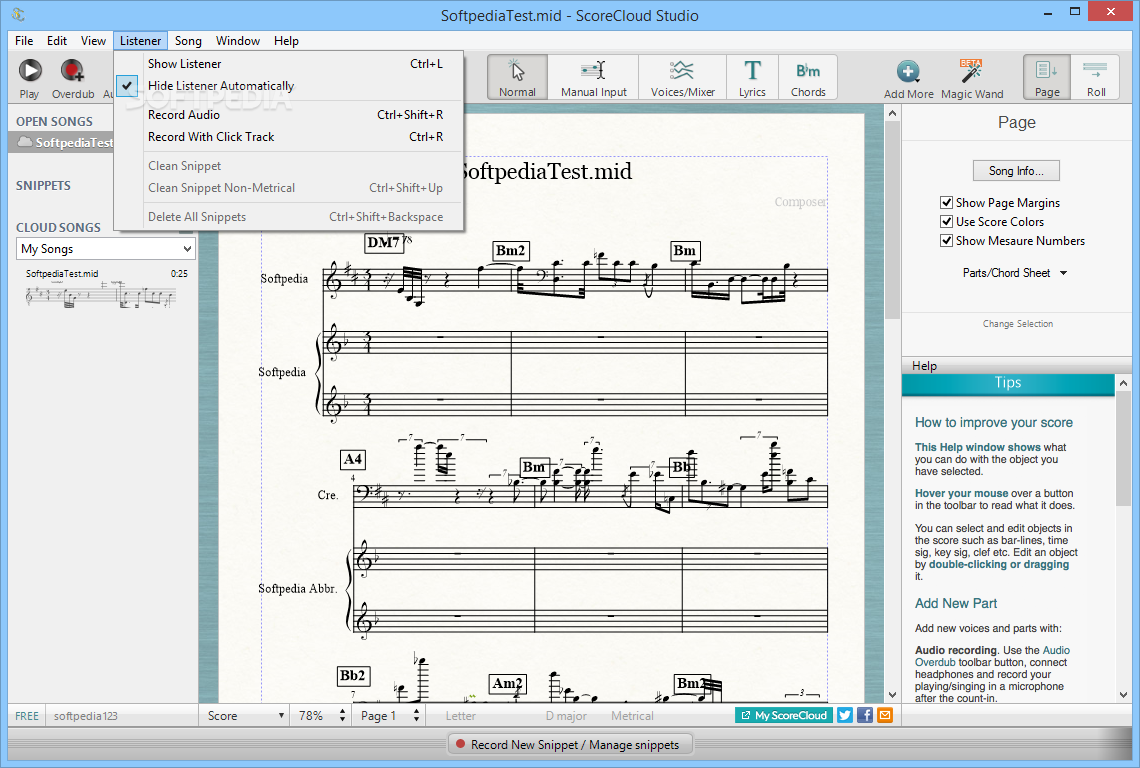The image size is (1140, 768).
Task: Change page with Page 1 stepper
Action: pyautogui.click(x=416, y=716)
